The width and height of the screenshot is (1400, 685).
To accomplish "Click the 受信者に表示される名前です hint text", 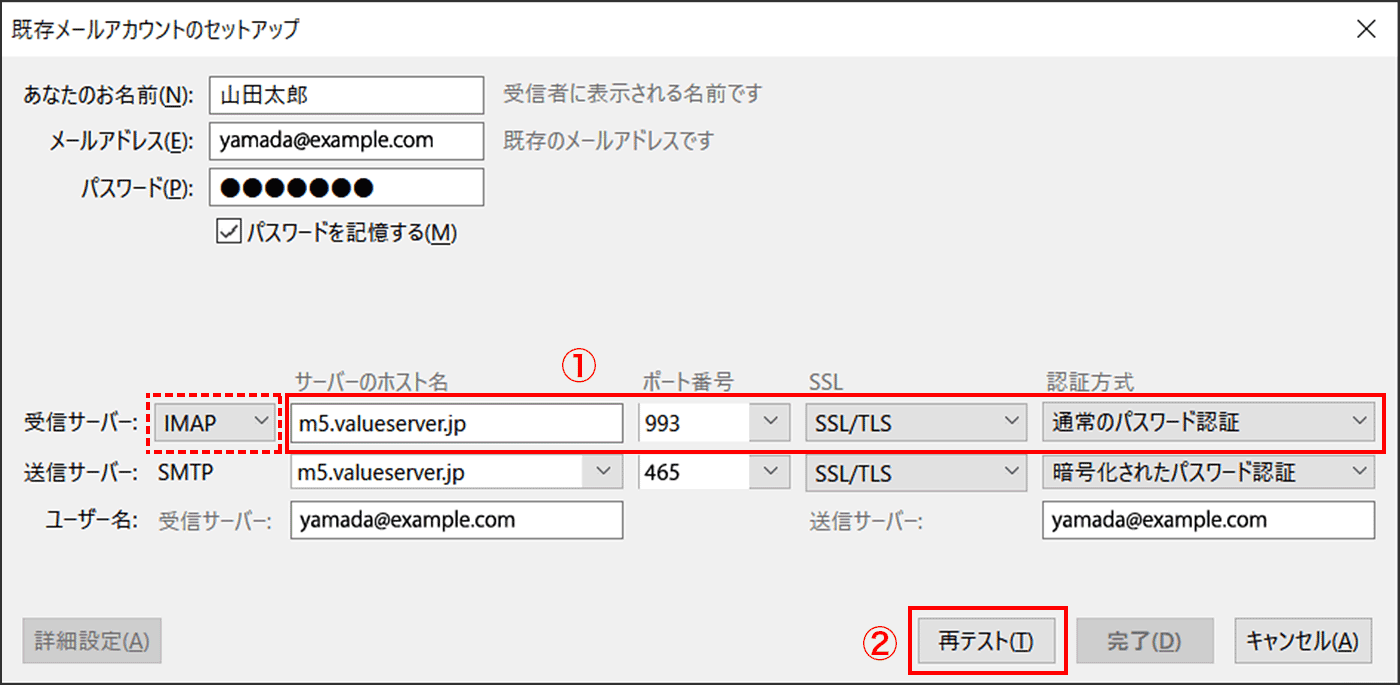I will coord(632,95).
